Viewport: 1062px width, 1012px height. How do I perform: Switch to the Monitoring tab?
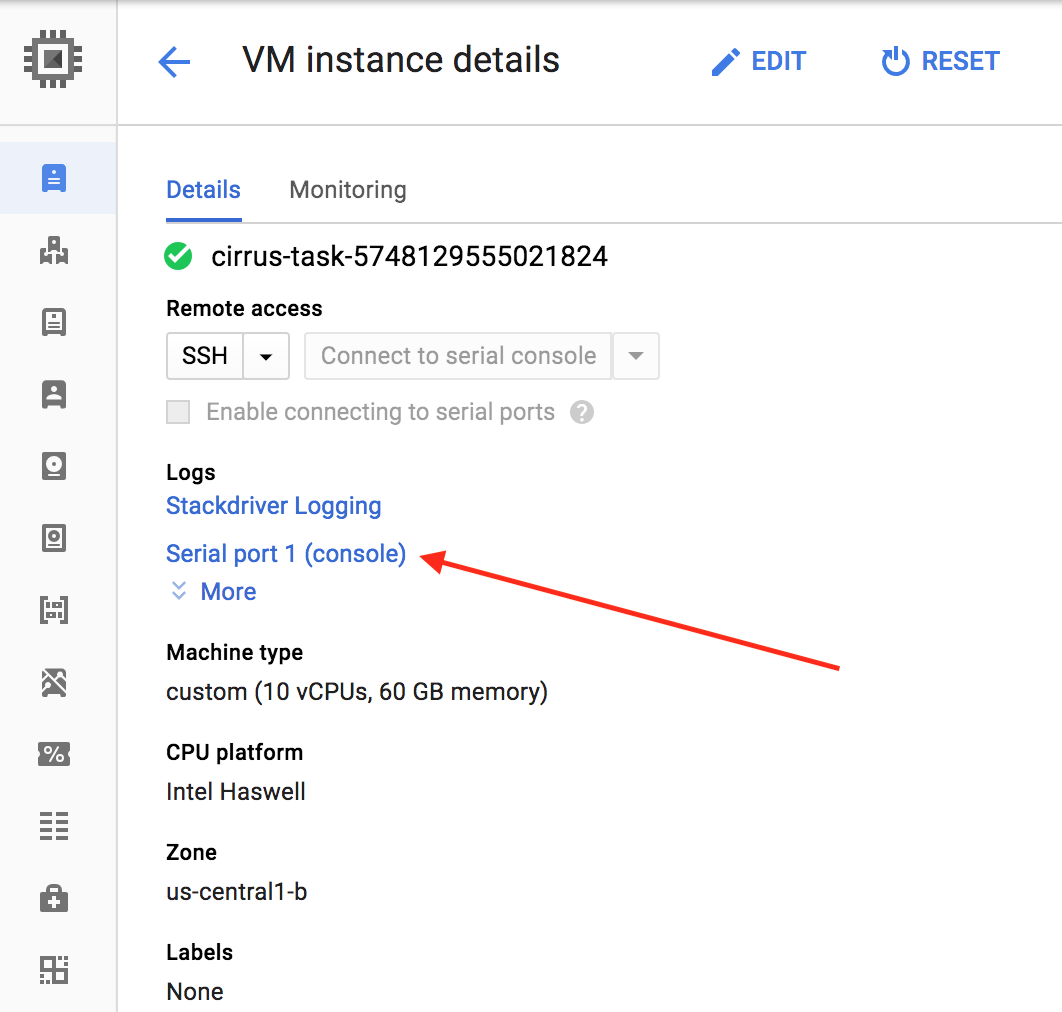347,189
